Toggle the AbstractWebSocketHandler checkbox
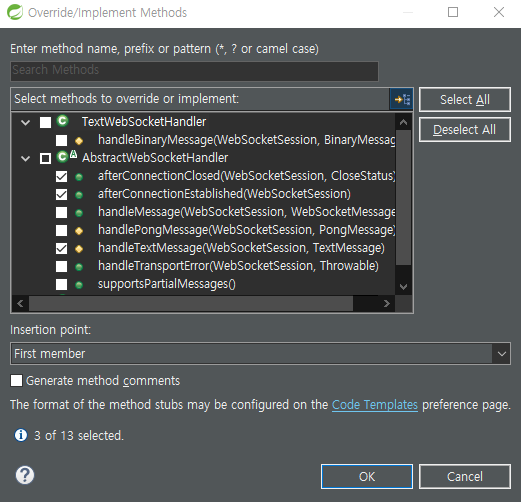 click(45, 158)
